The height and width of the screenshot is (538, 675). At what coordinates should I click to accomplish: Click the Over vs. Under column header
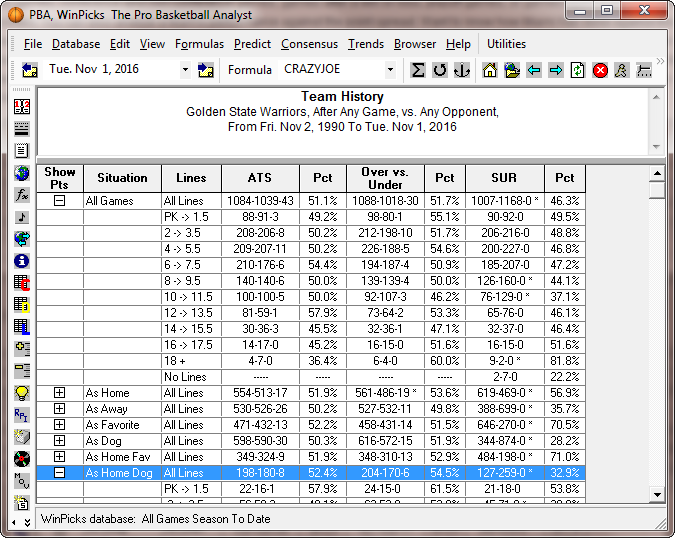tap(385, 178)
